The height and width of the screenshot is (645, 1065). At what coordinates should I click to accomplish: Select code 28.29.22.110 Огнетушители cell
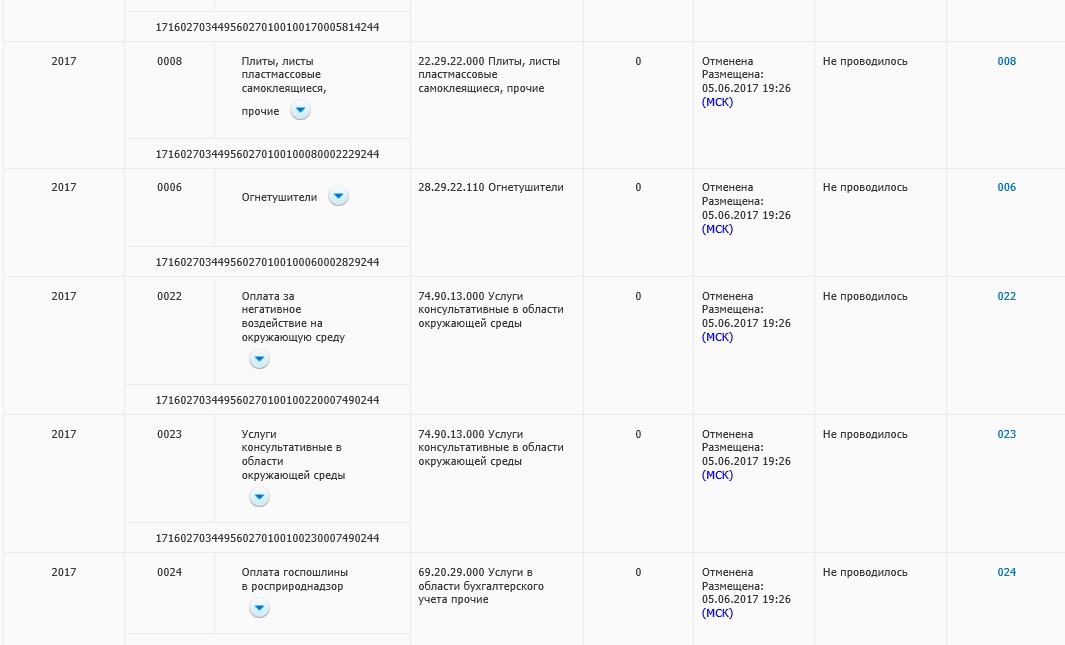(490, 187)
